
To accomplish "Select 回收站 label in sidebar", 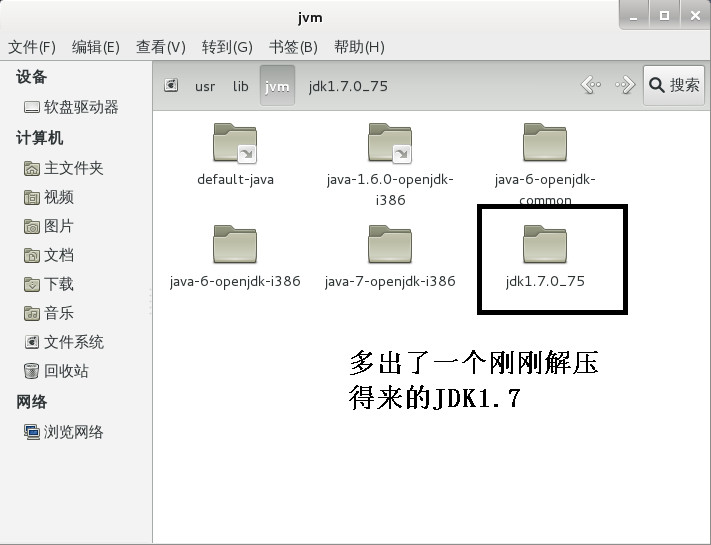I will coord(66,371).
